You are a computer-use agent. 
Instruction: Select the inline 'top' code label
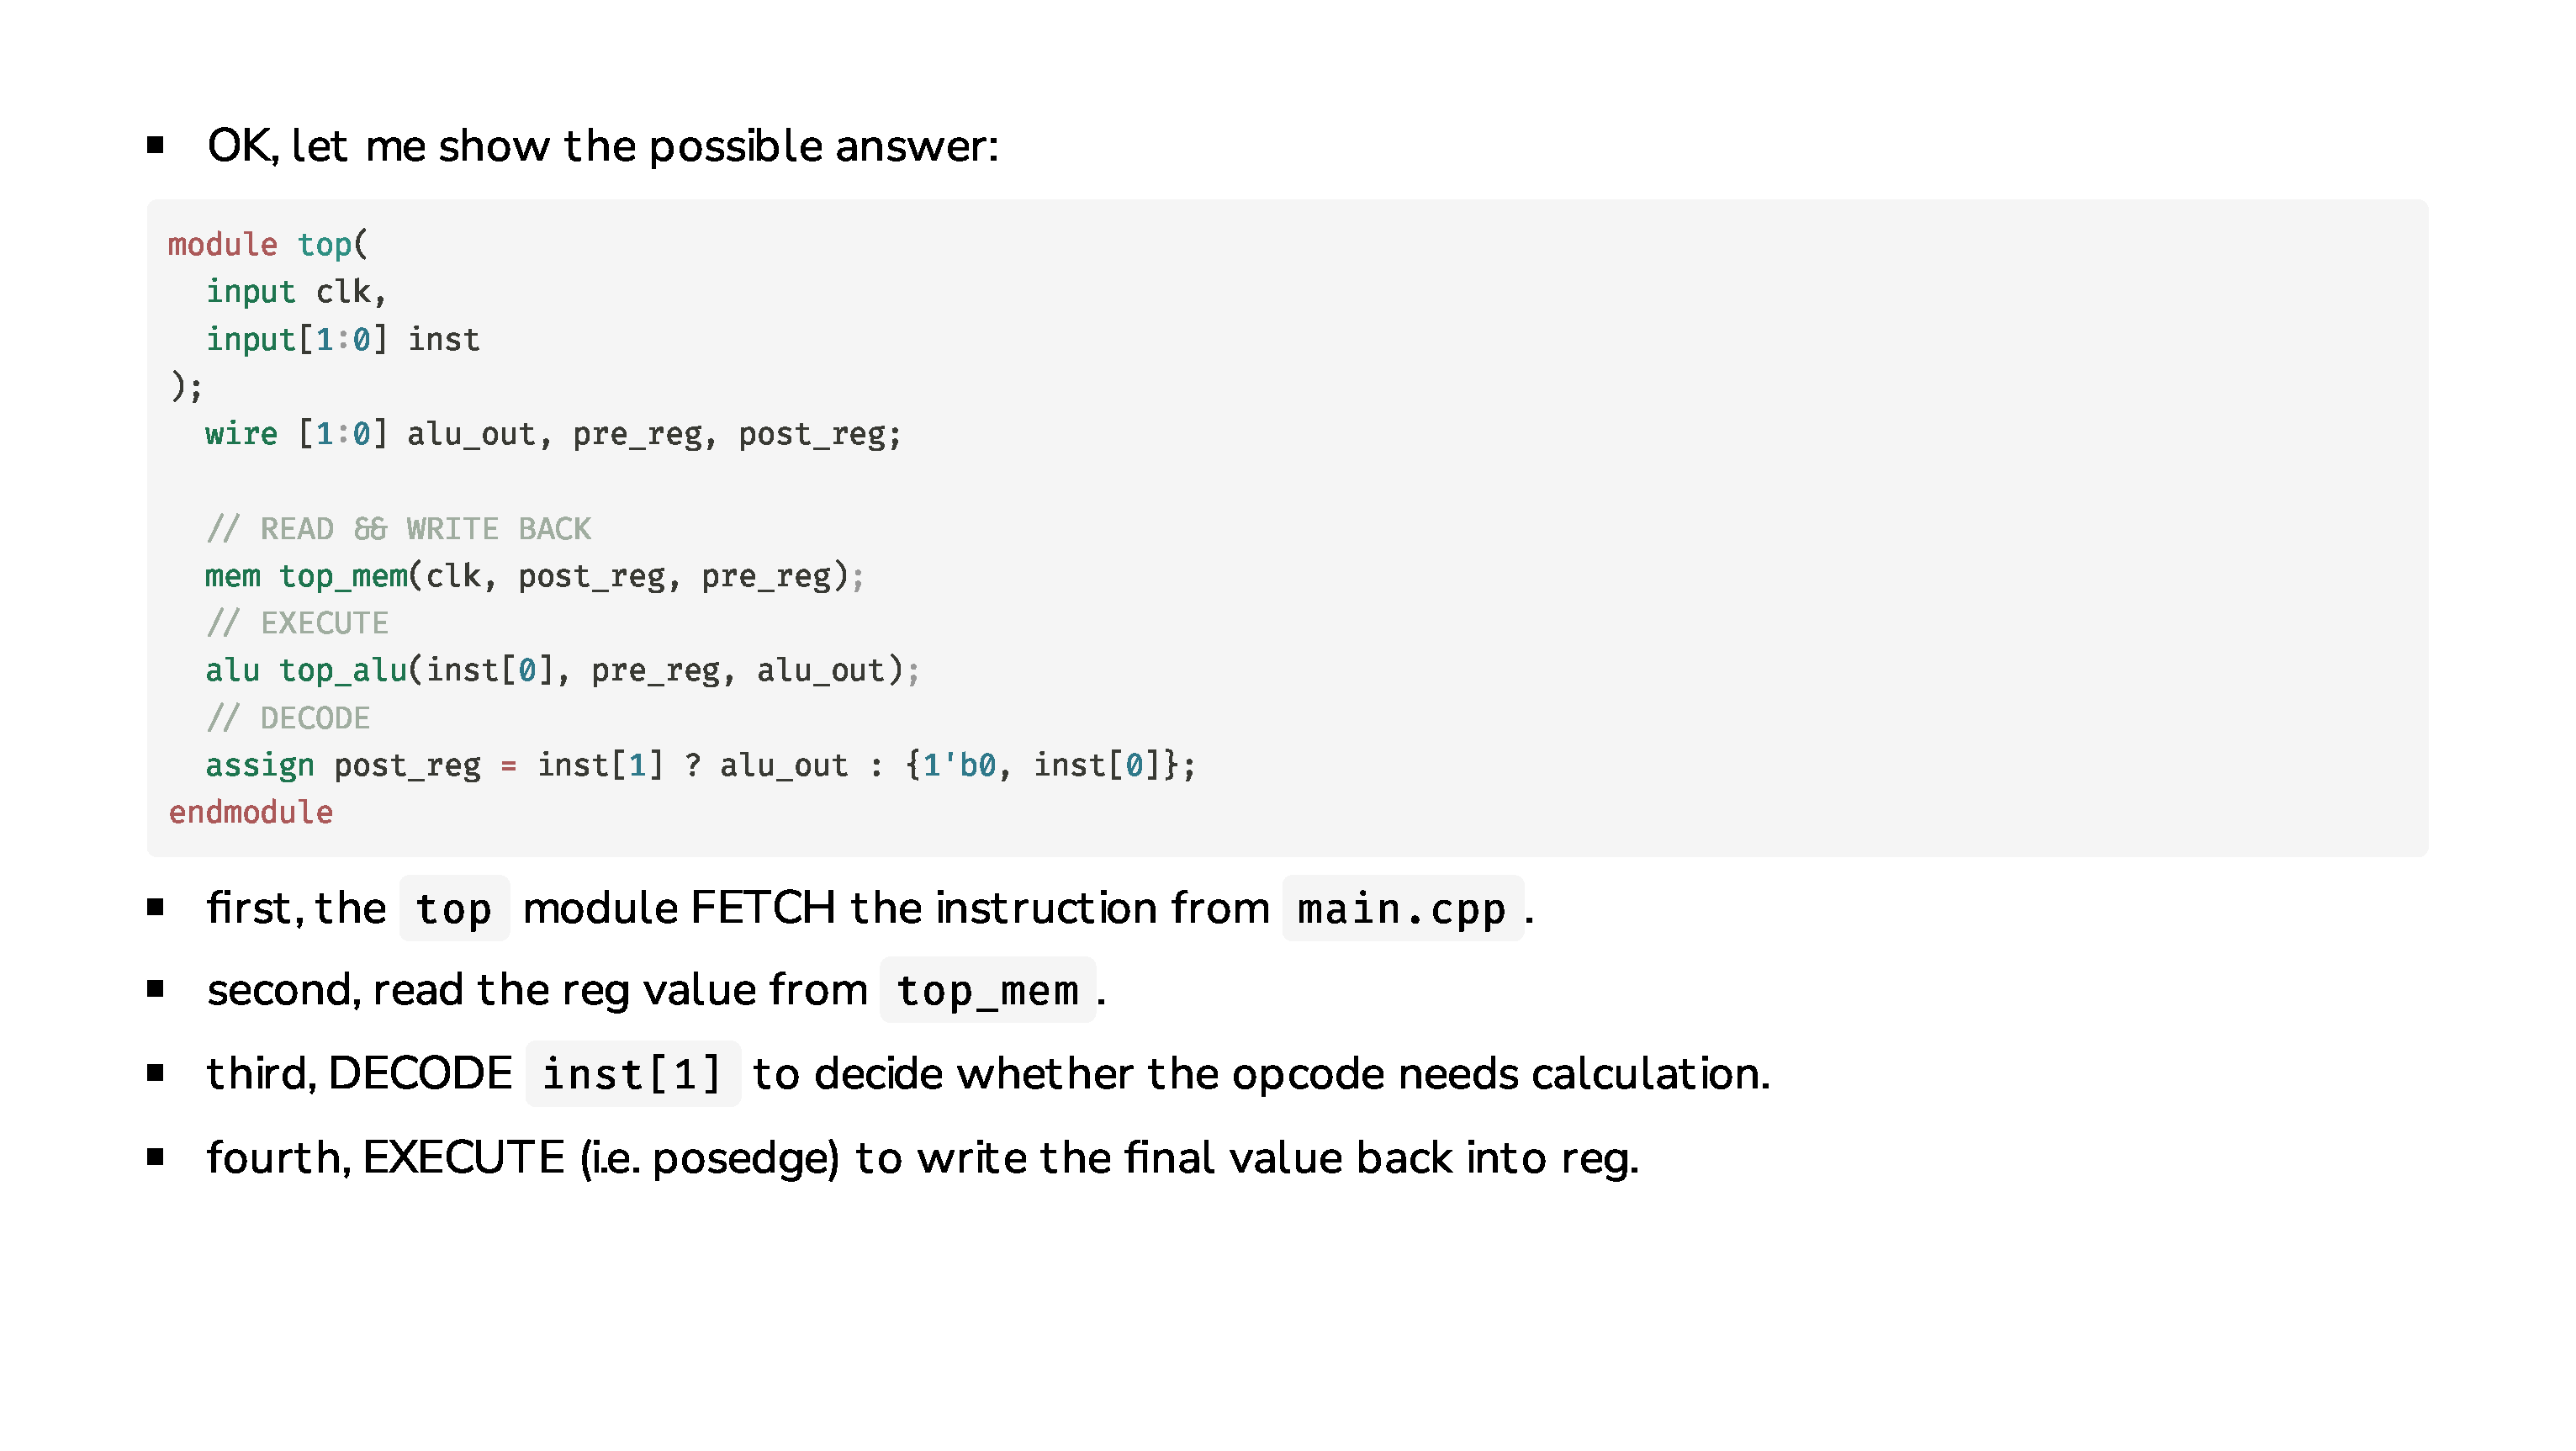454,908
